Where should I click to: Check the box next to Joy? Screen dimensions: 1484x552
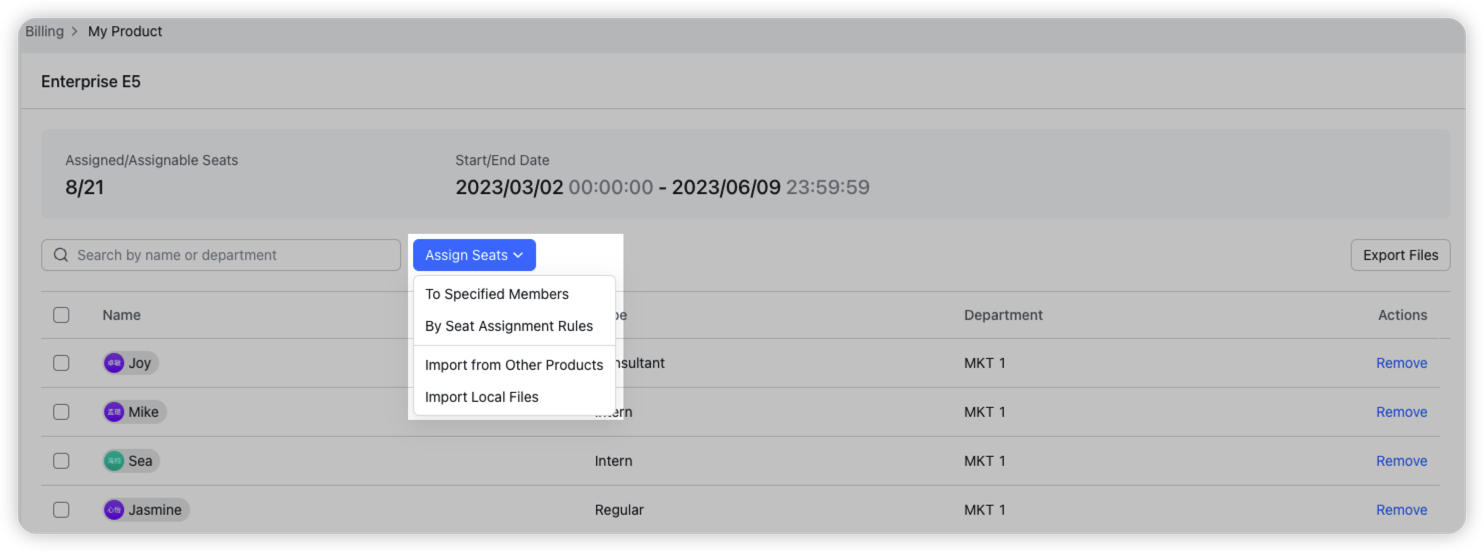tap(61, 363)
